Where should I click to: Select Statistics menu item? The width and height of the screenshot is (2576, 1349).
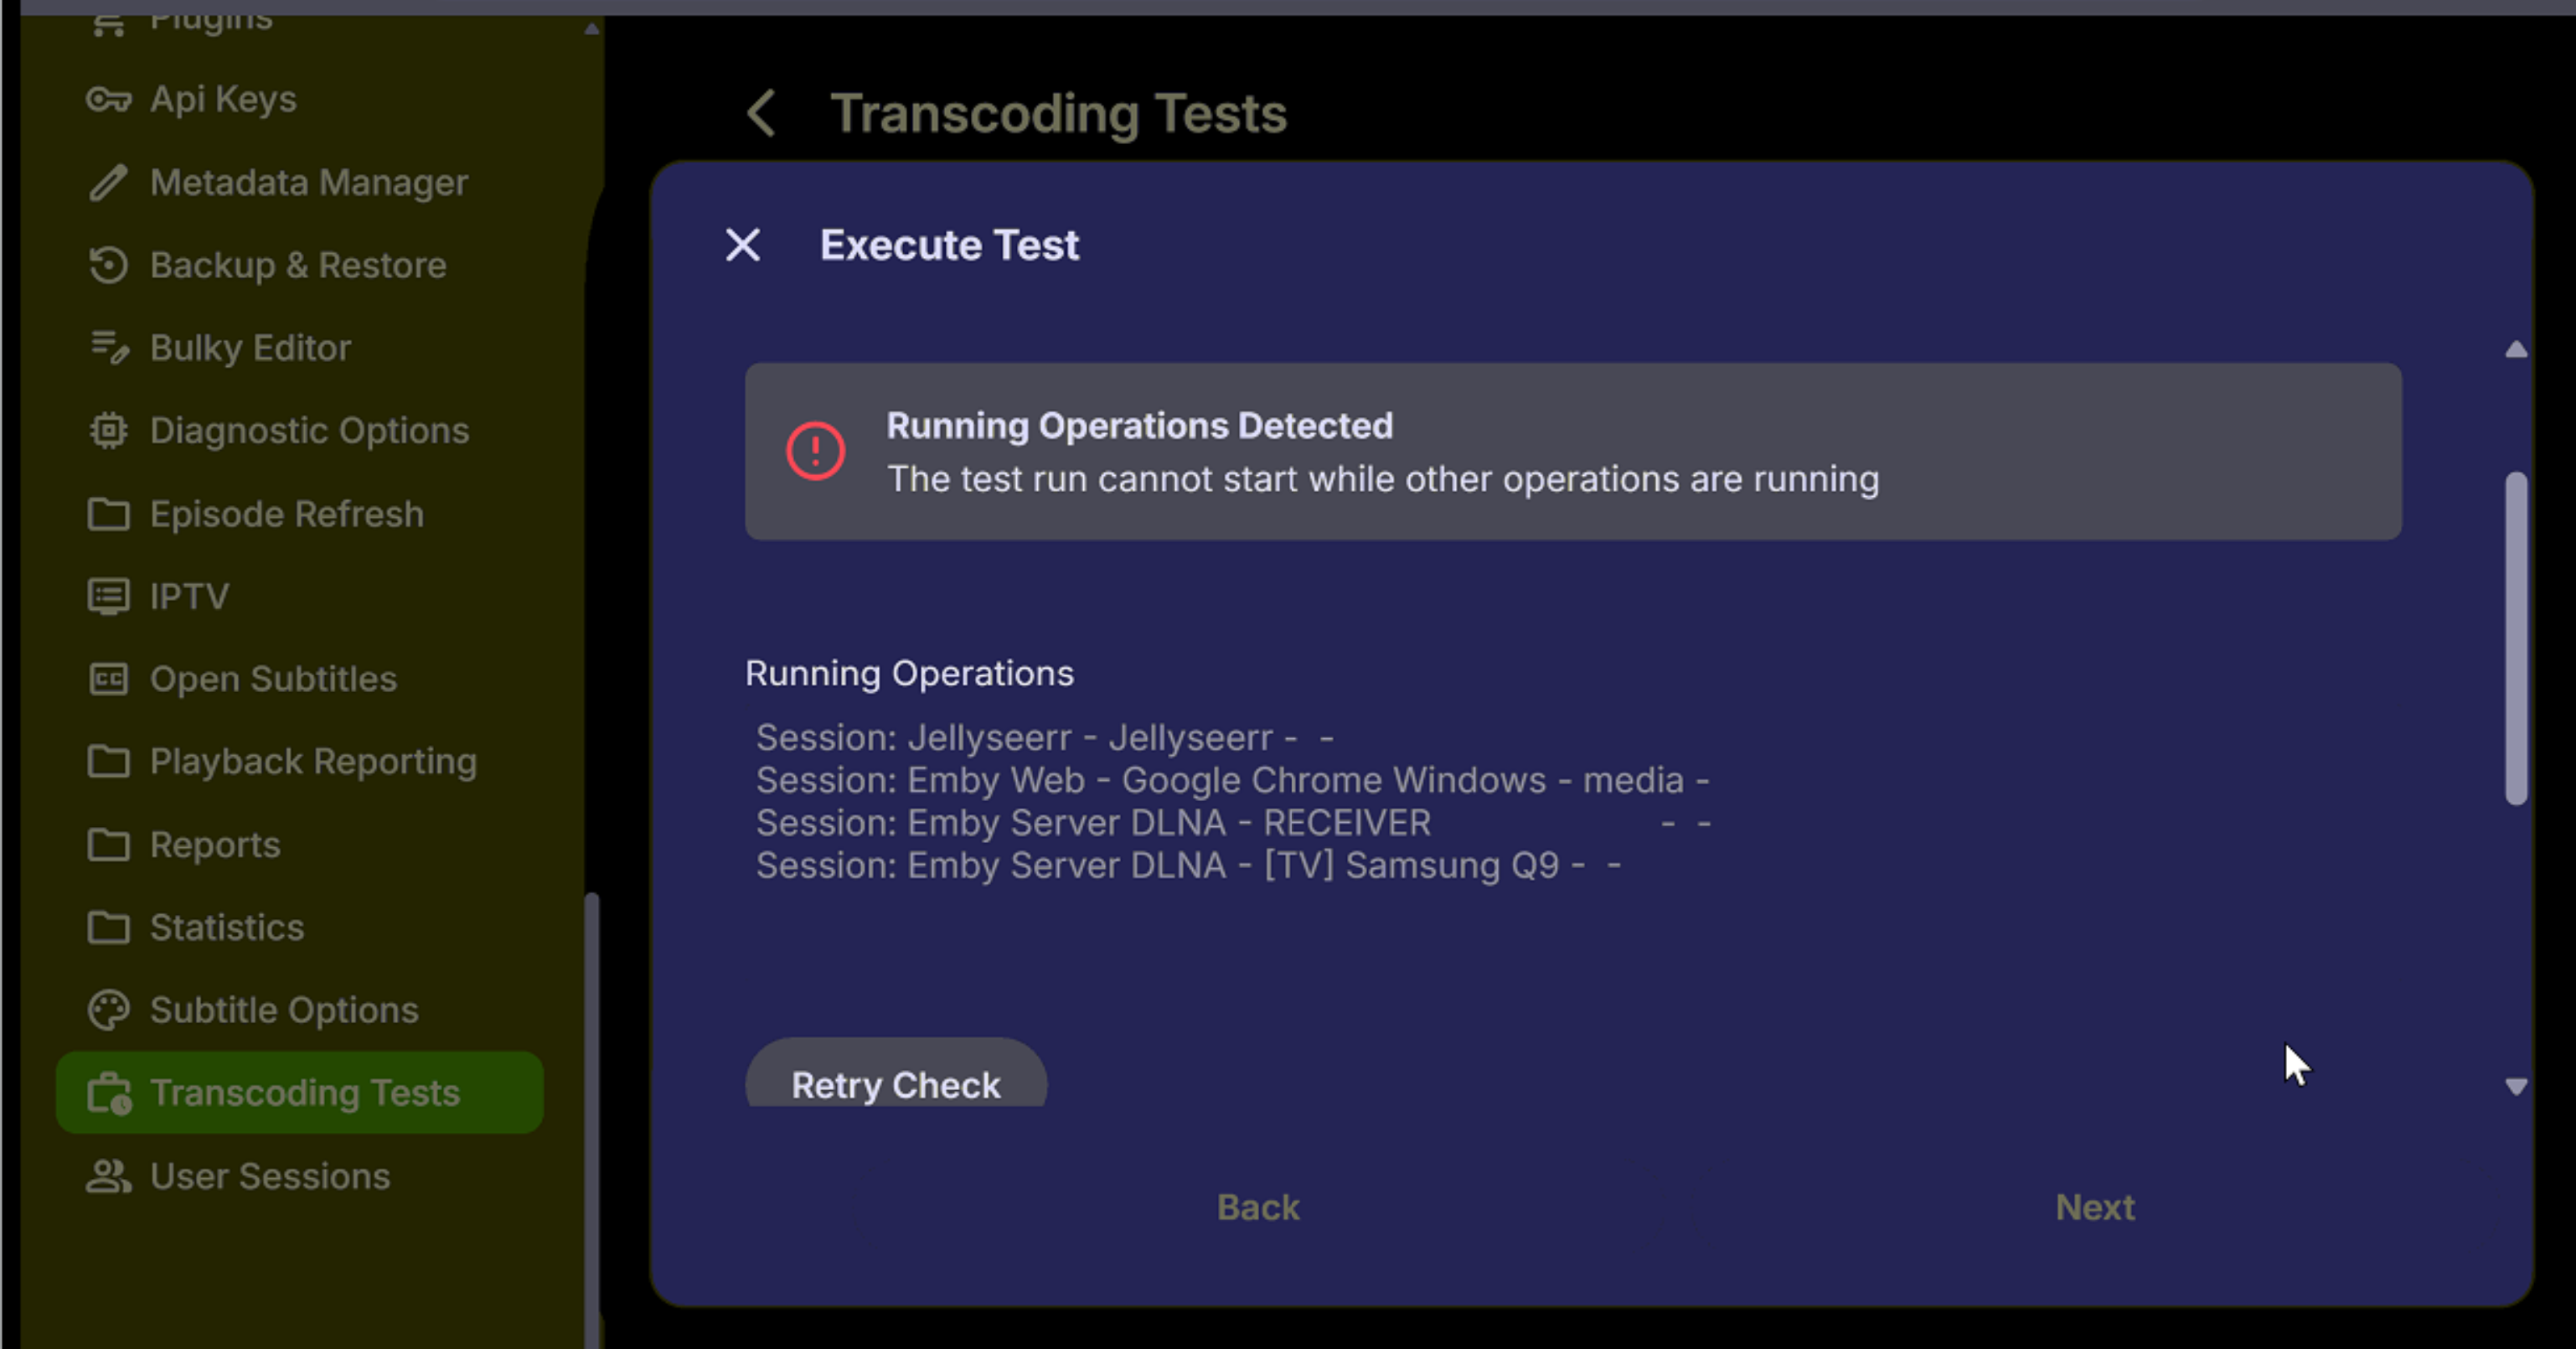click(227, 927)
